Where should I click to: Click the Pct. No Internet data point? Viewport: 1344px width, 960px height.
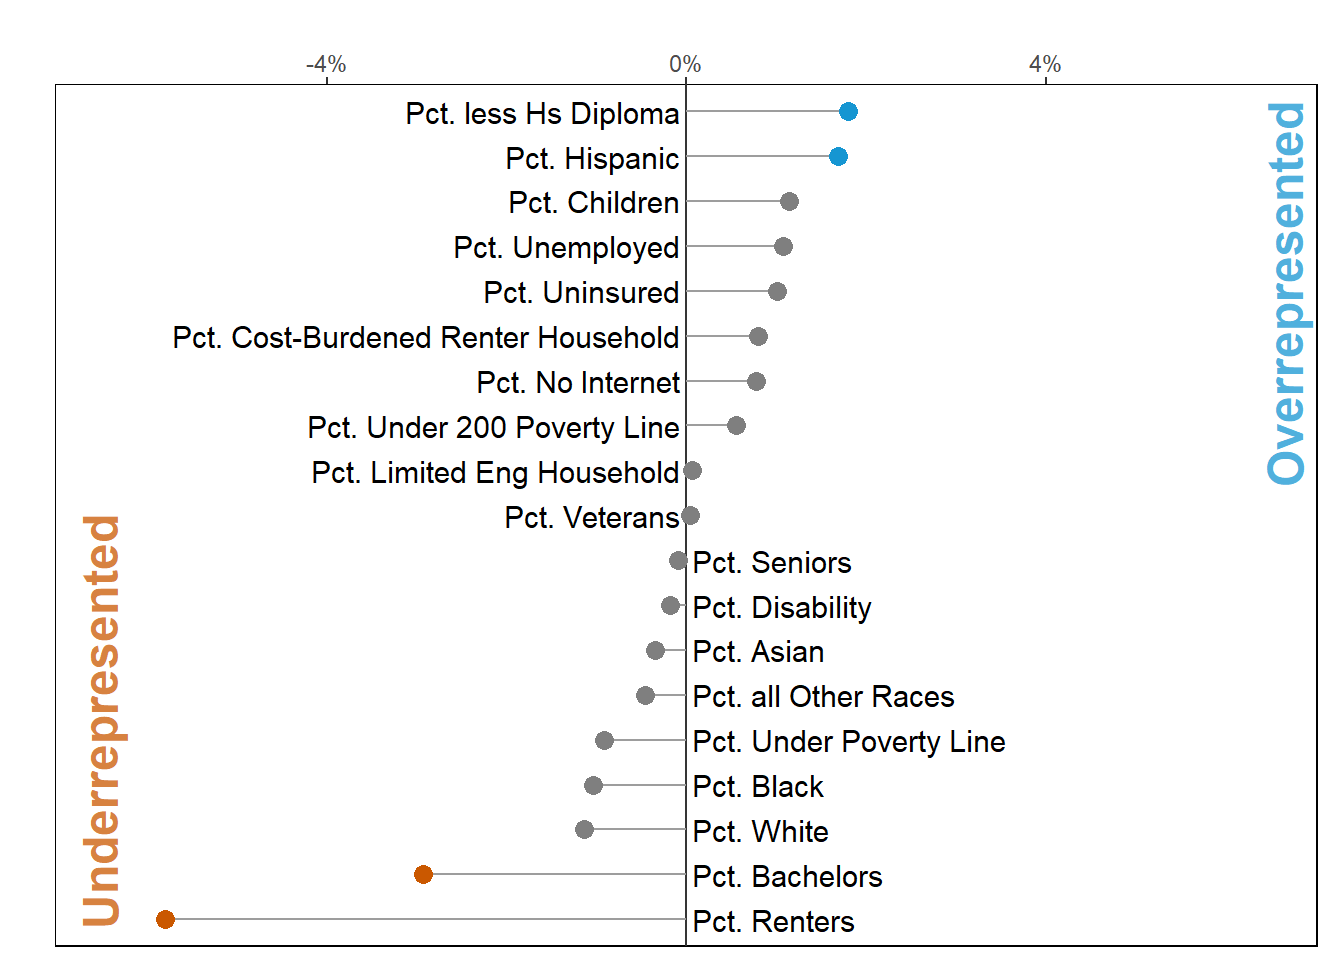point(756,382)
